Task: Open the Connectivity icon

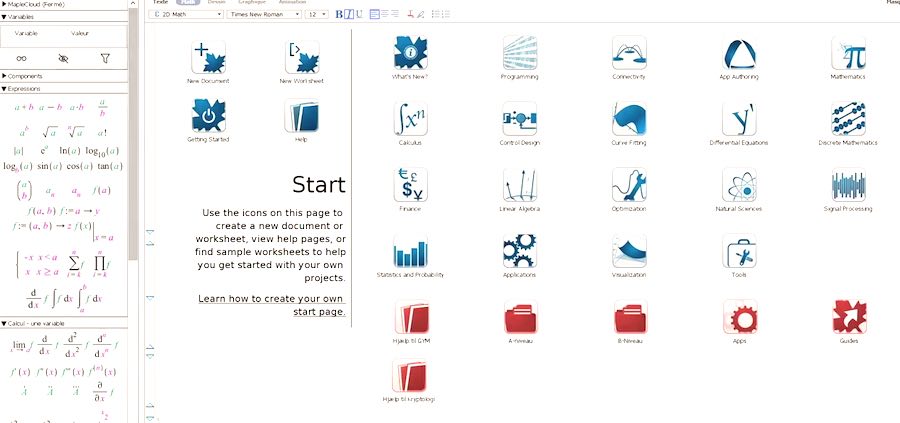Action: [x=629, y=53]
